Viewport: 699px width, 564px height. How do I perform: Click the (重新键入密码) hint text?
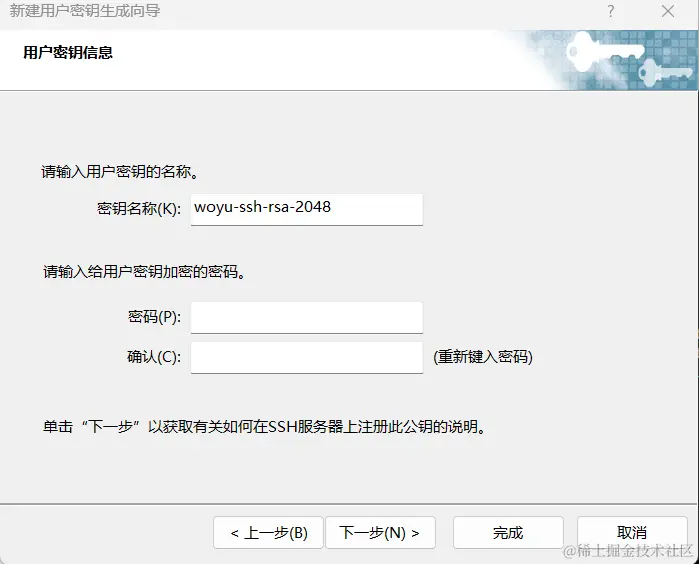pyautogui.click(x=483, y=357)
